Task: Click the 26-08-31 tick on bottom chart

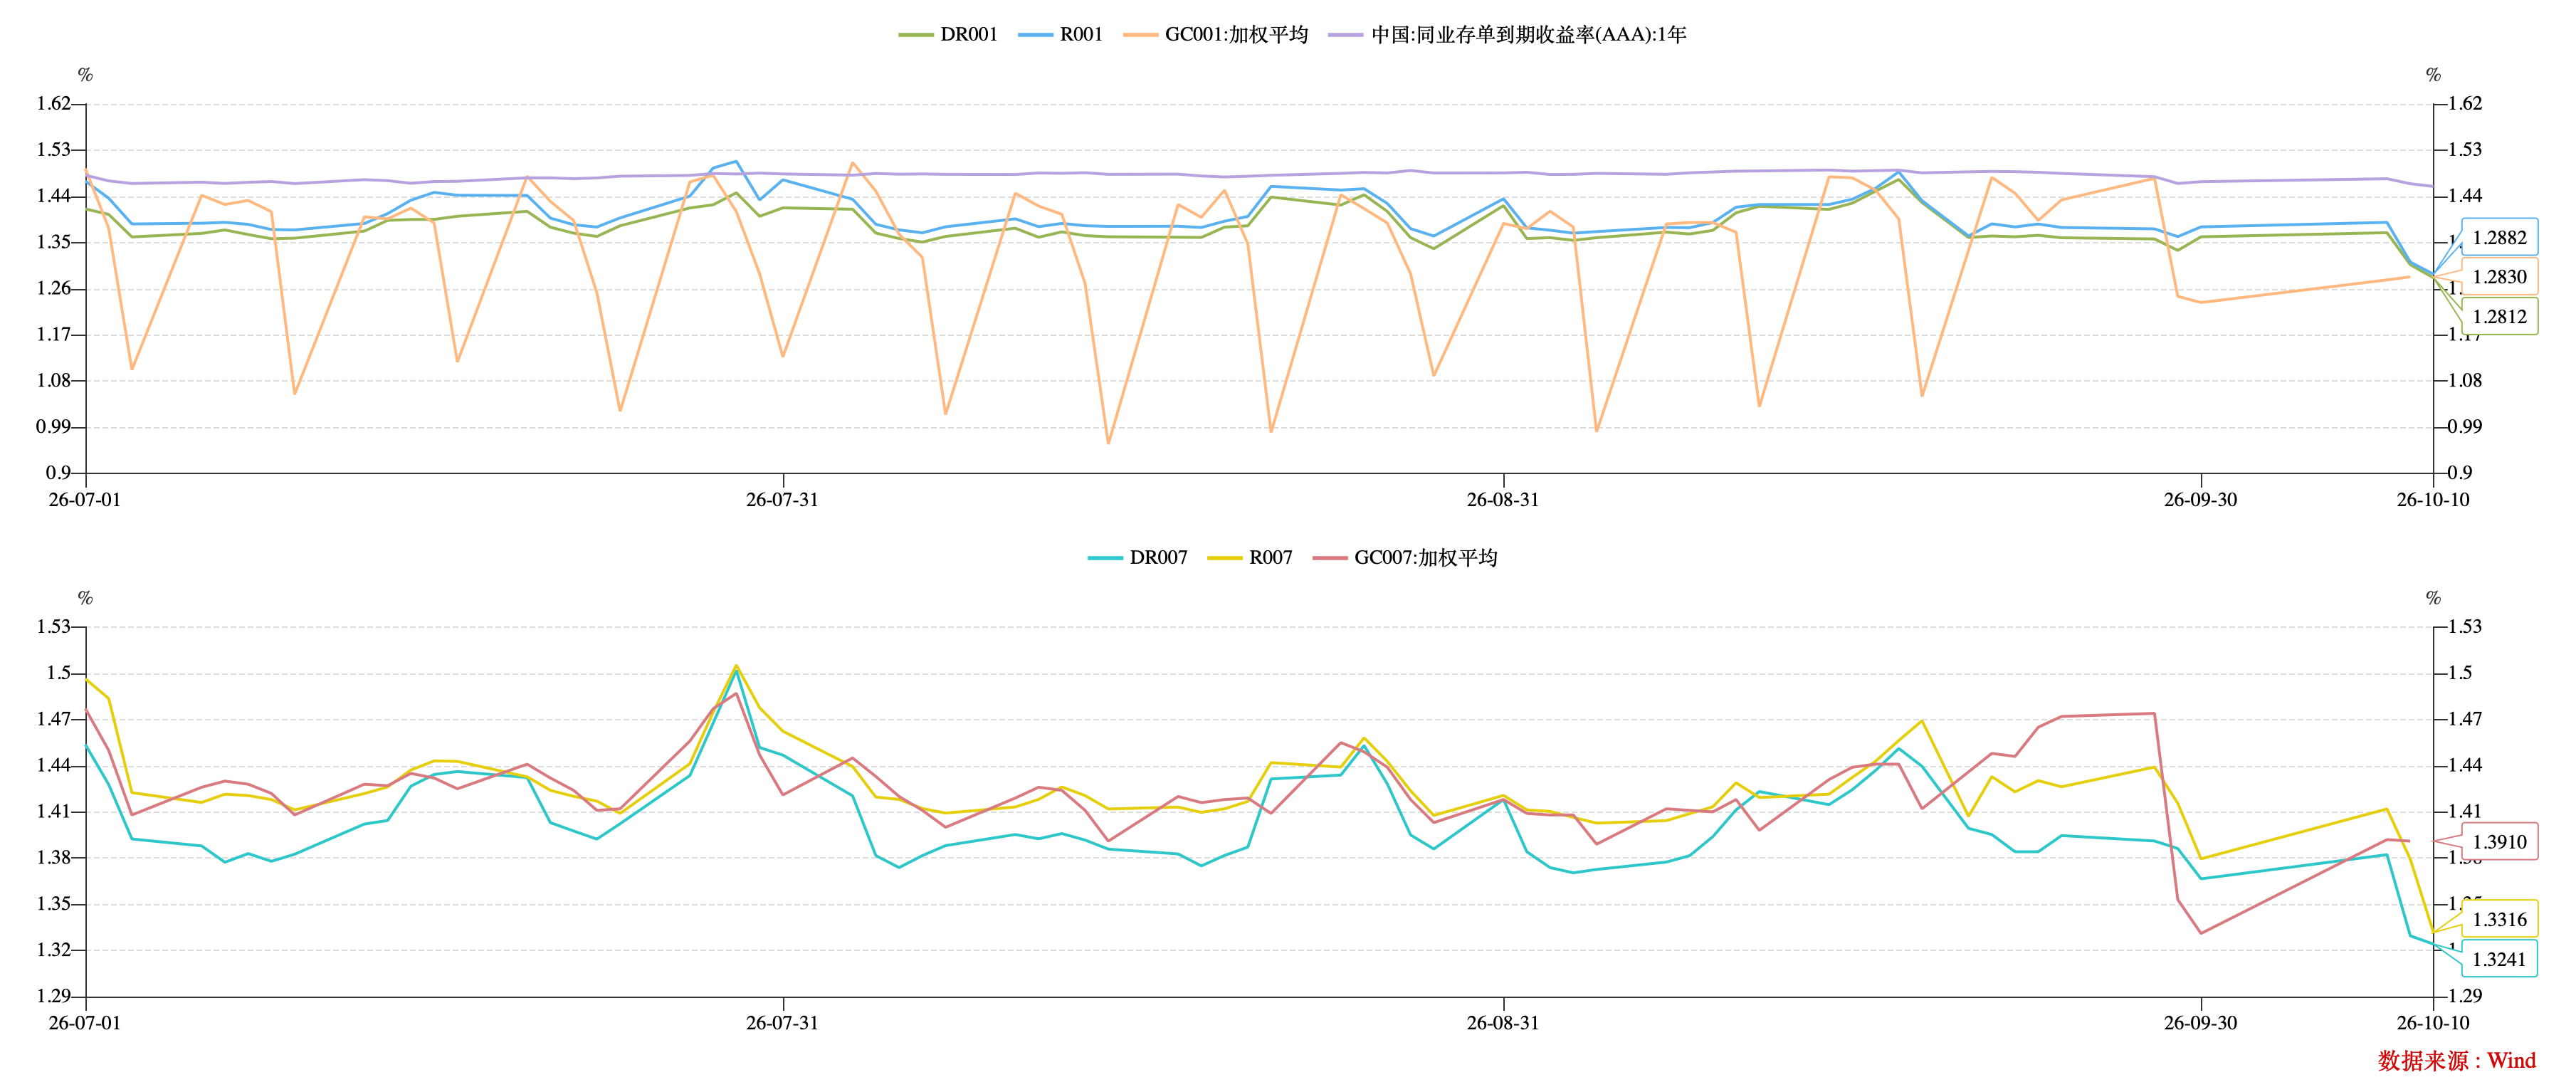Action: (x=1503, y=1023)
